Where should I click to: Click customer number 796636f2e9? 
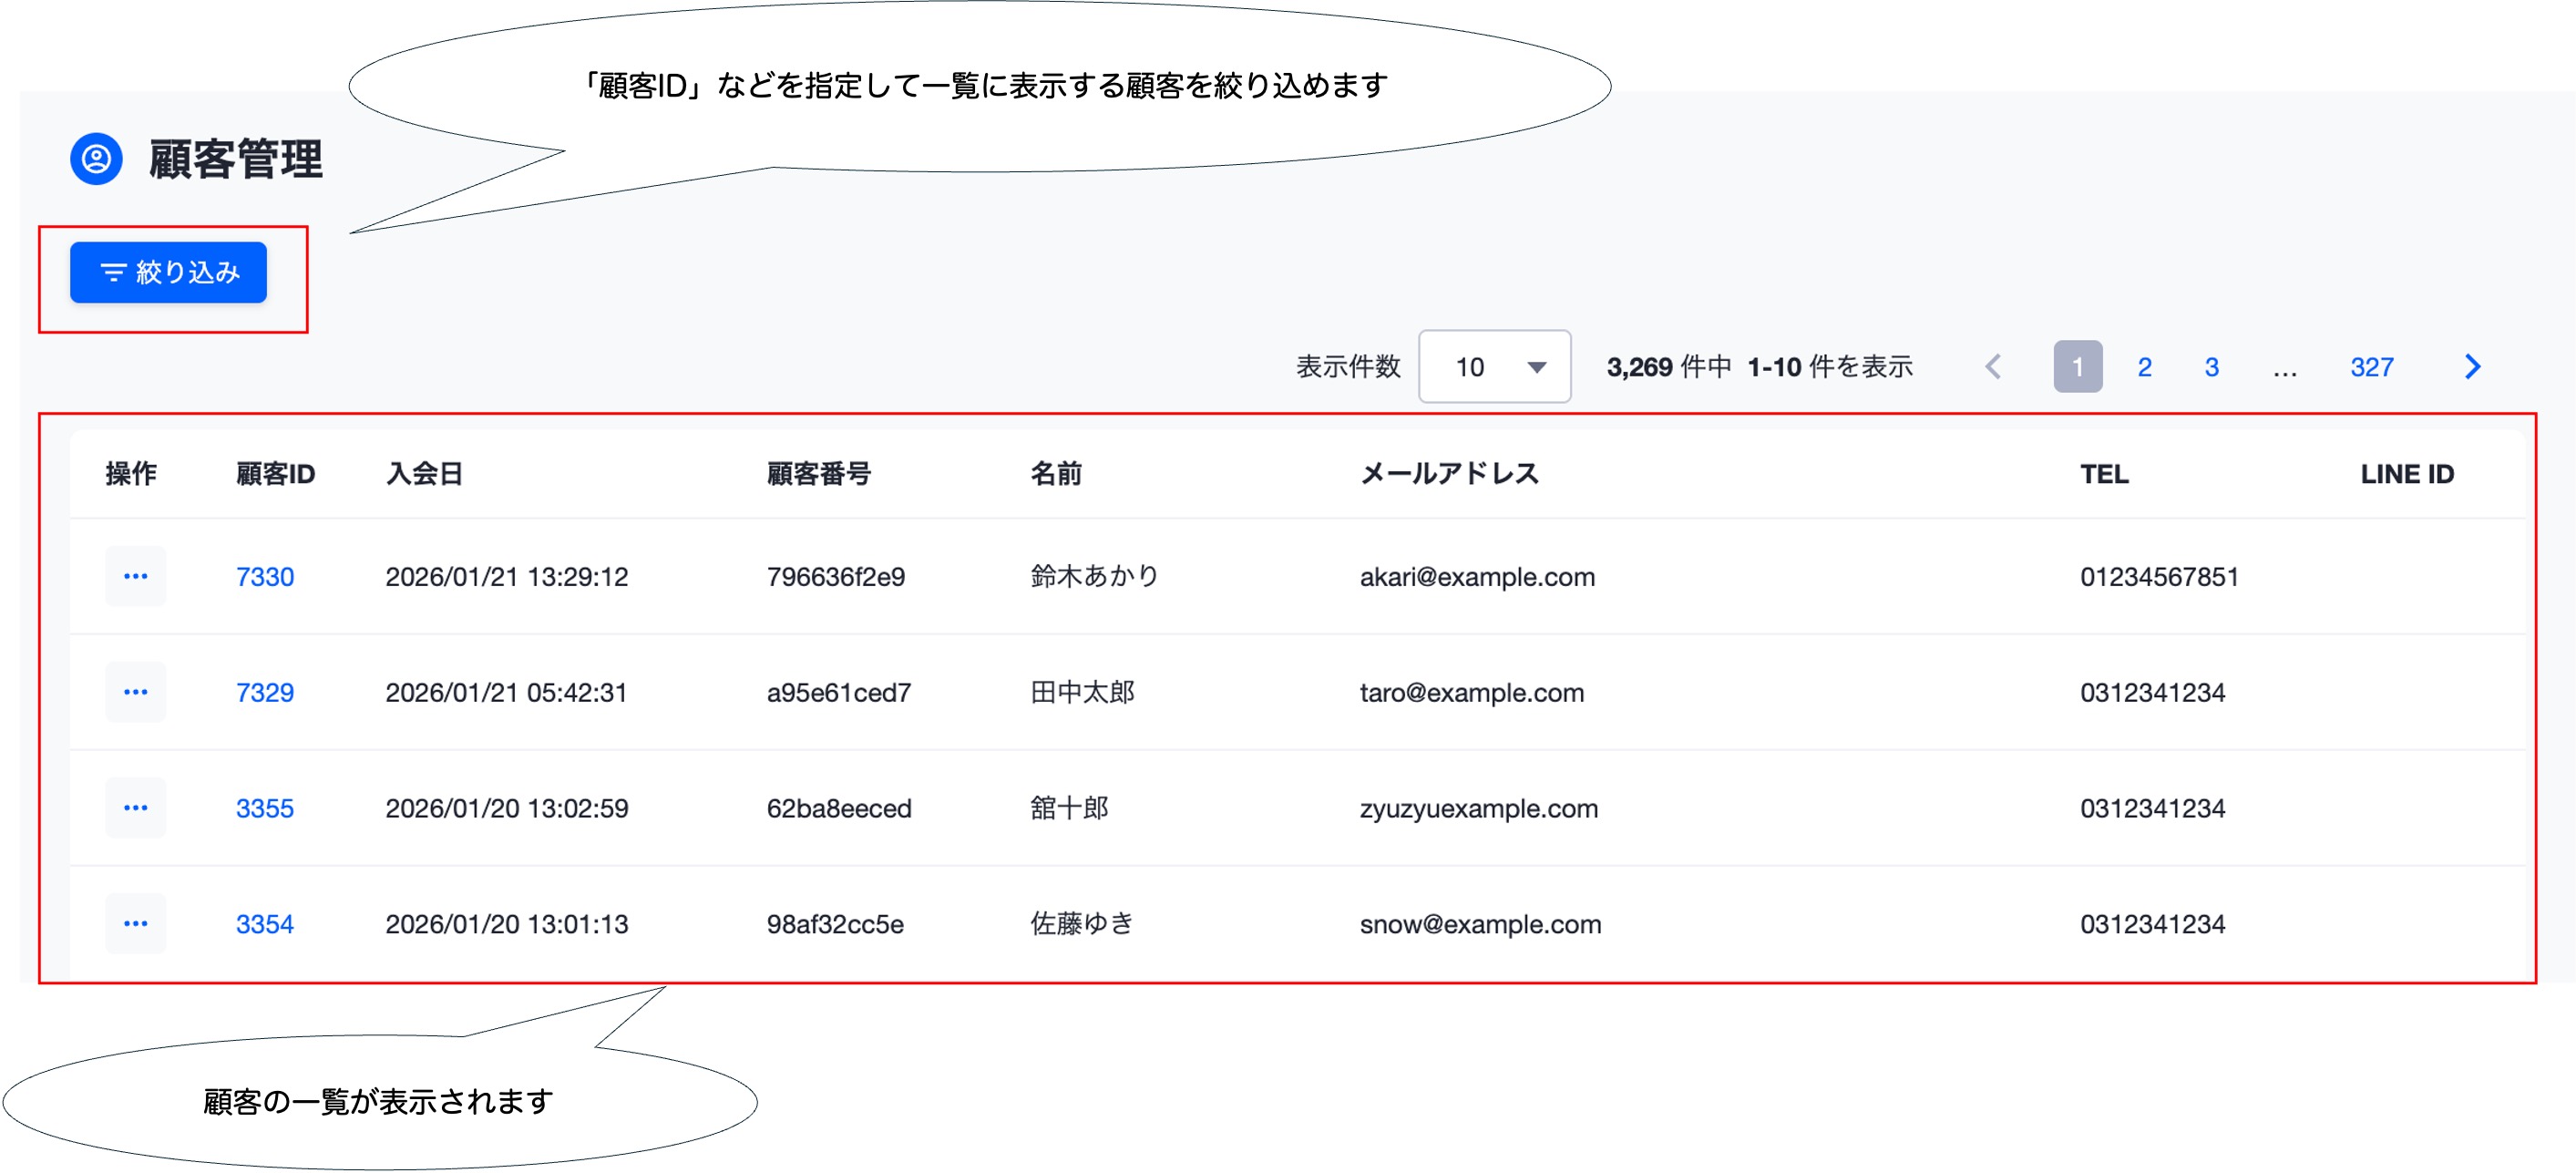(x=836, y=577)
